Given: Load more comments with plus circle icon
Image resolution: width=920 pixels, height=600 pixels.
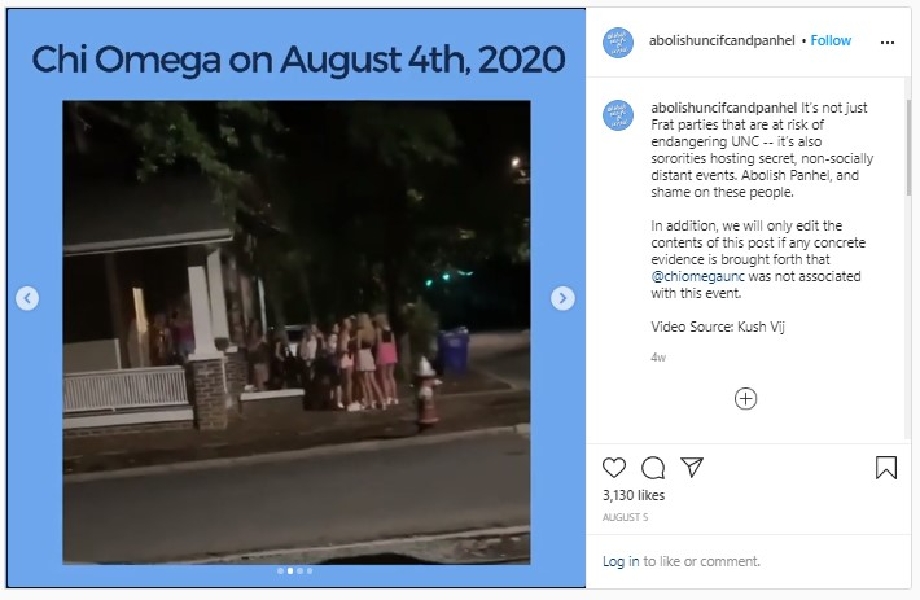Looking at the screenshot, I should click(746, 399).
